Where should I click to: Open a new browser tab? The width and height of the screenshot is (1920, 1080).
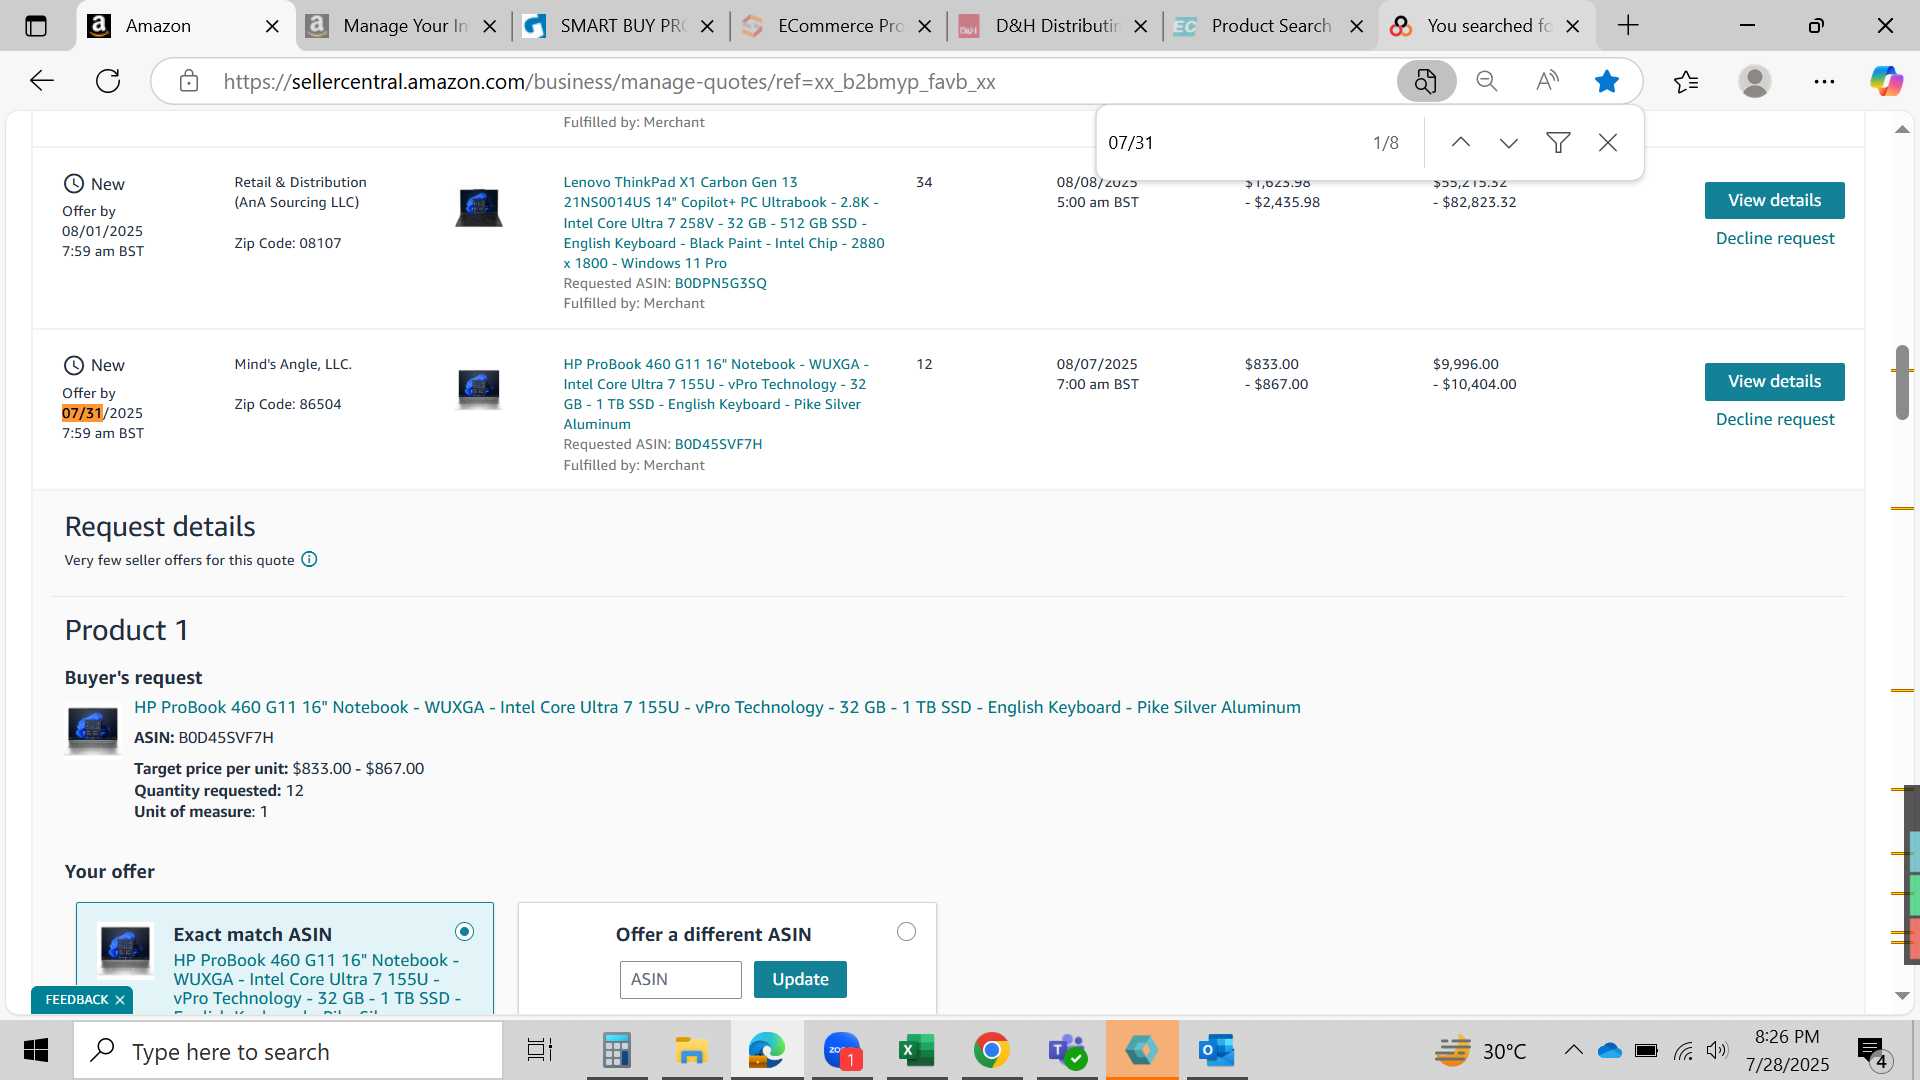click(1628, 26)
